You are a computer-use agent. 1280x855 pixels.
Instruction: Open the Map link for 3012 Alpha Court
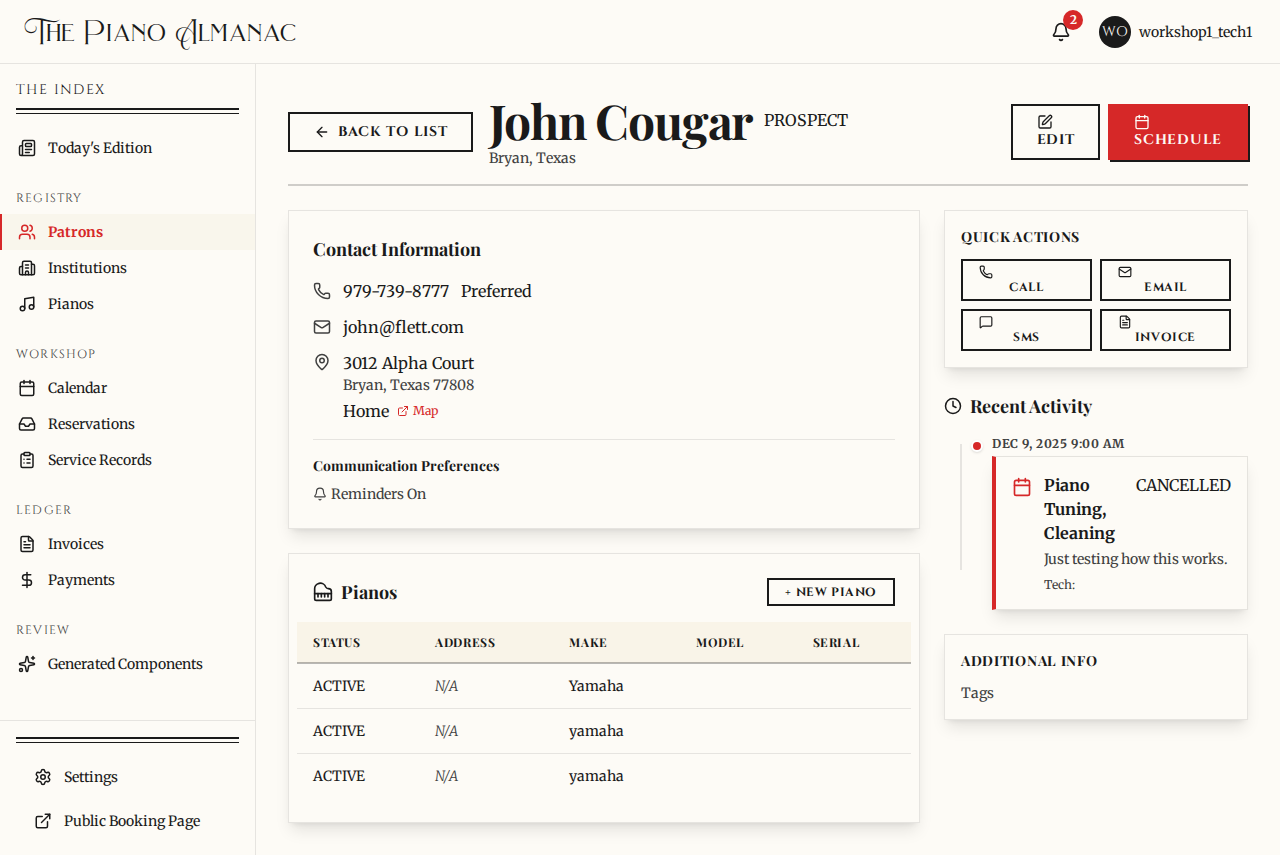[x=417, y=410]
